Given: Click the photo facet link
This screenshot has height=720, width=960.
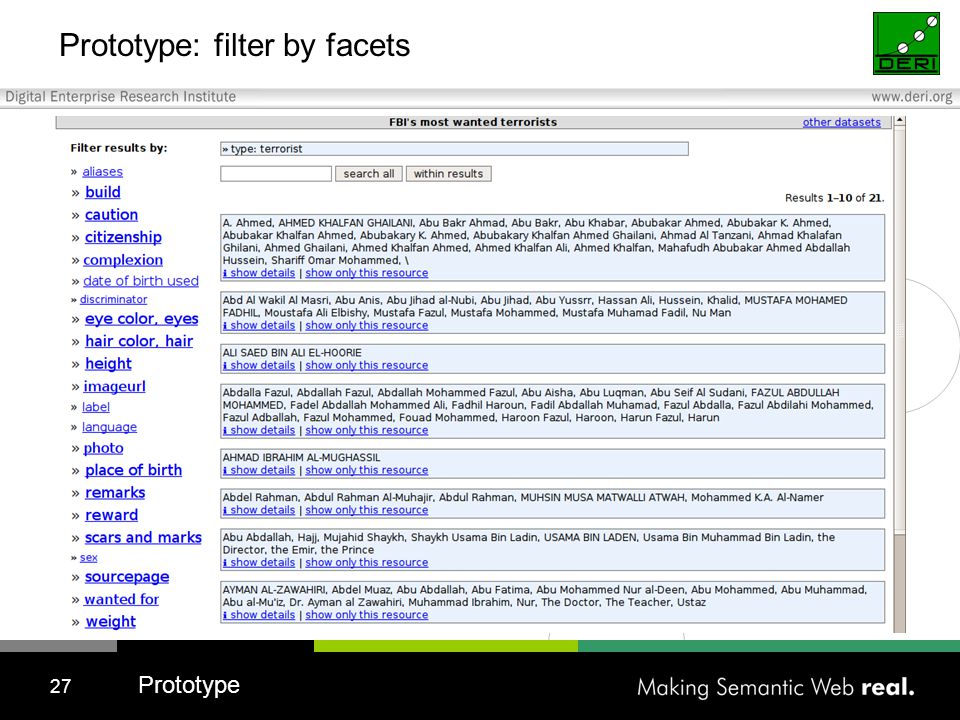Looking at the screenshot, I should (103, 448).
